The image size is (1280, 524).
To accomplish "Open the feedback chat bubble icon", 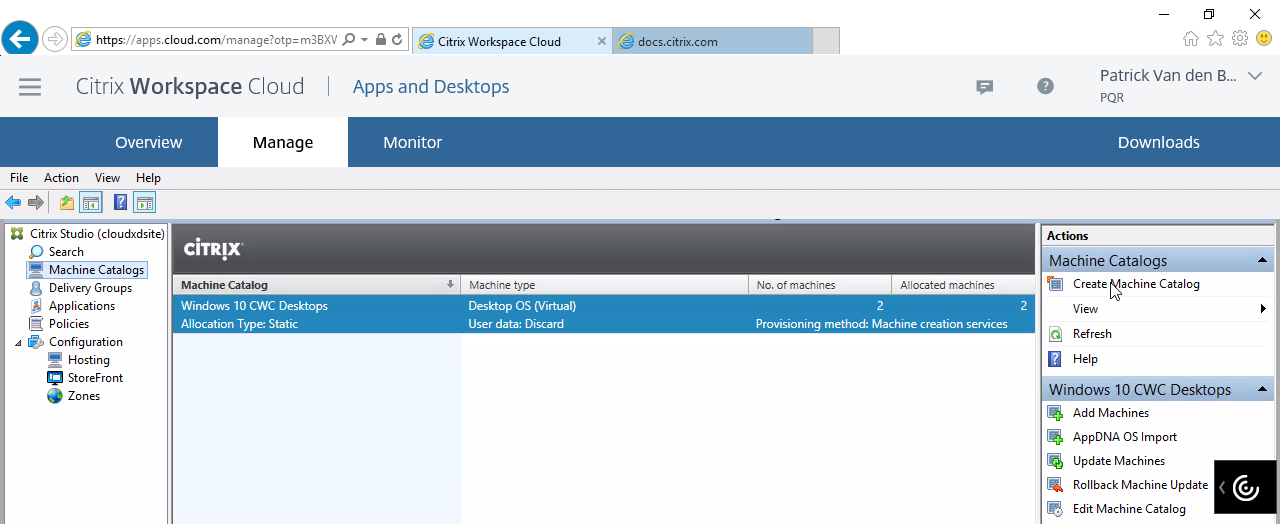I will (x=985, y=87).
